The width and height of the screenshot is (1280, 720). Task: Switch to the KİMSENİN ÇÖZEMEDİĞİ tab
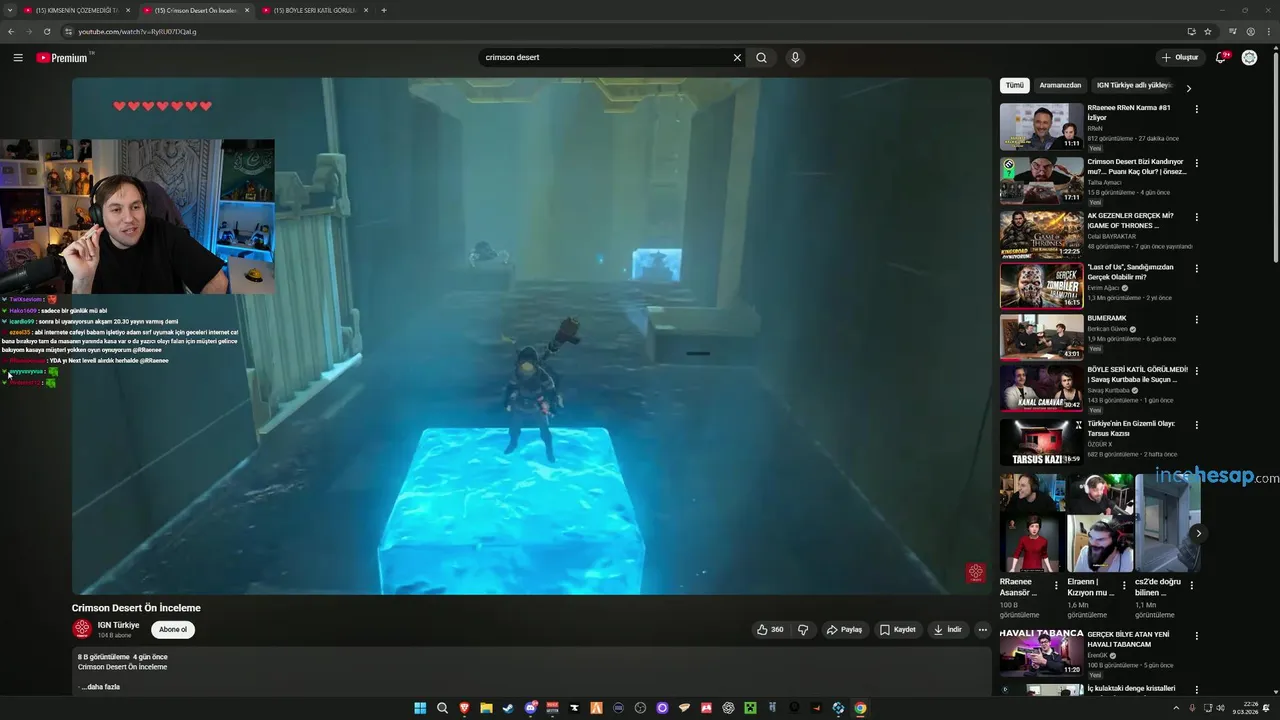[76, 10]
